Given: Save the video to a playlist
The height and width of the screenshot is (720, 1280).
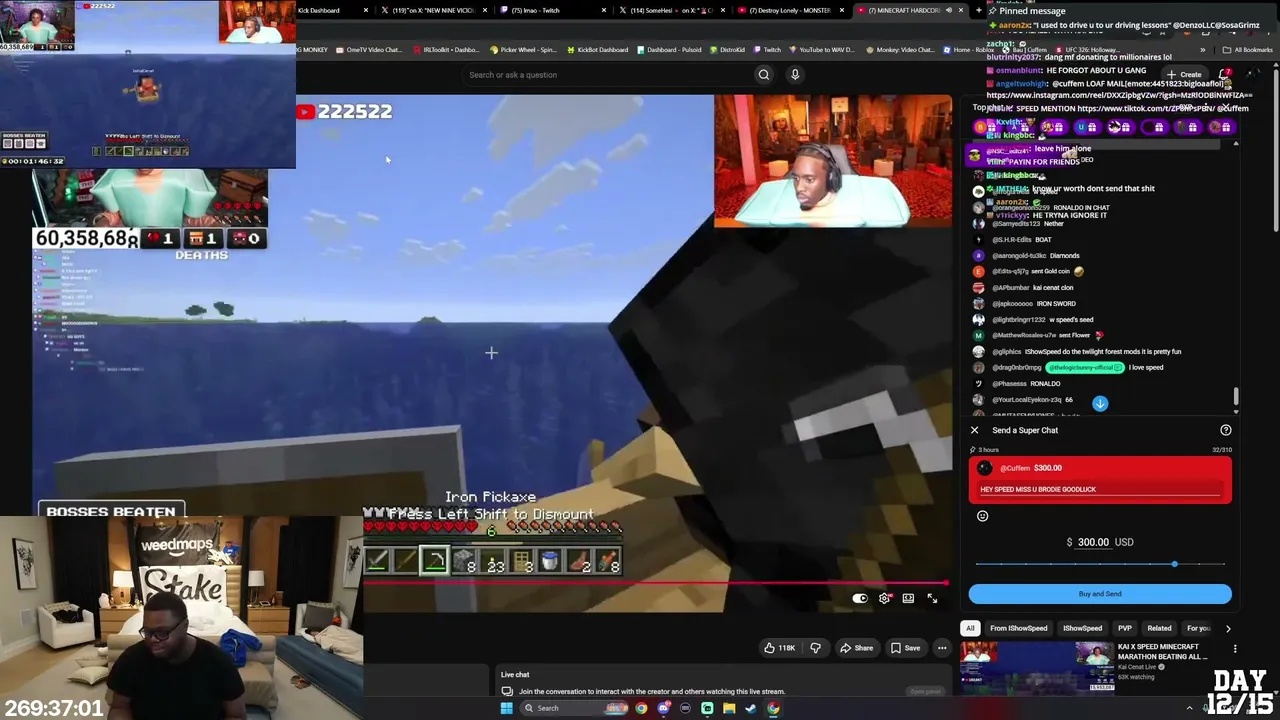Looking at the screenshot, I should 905,648.
